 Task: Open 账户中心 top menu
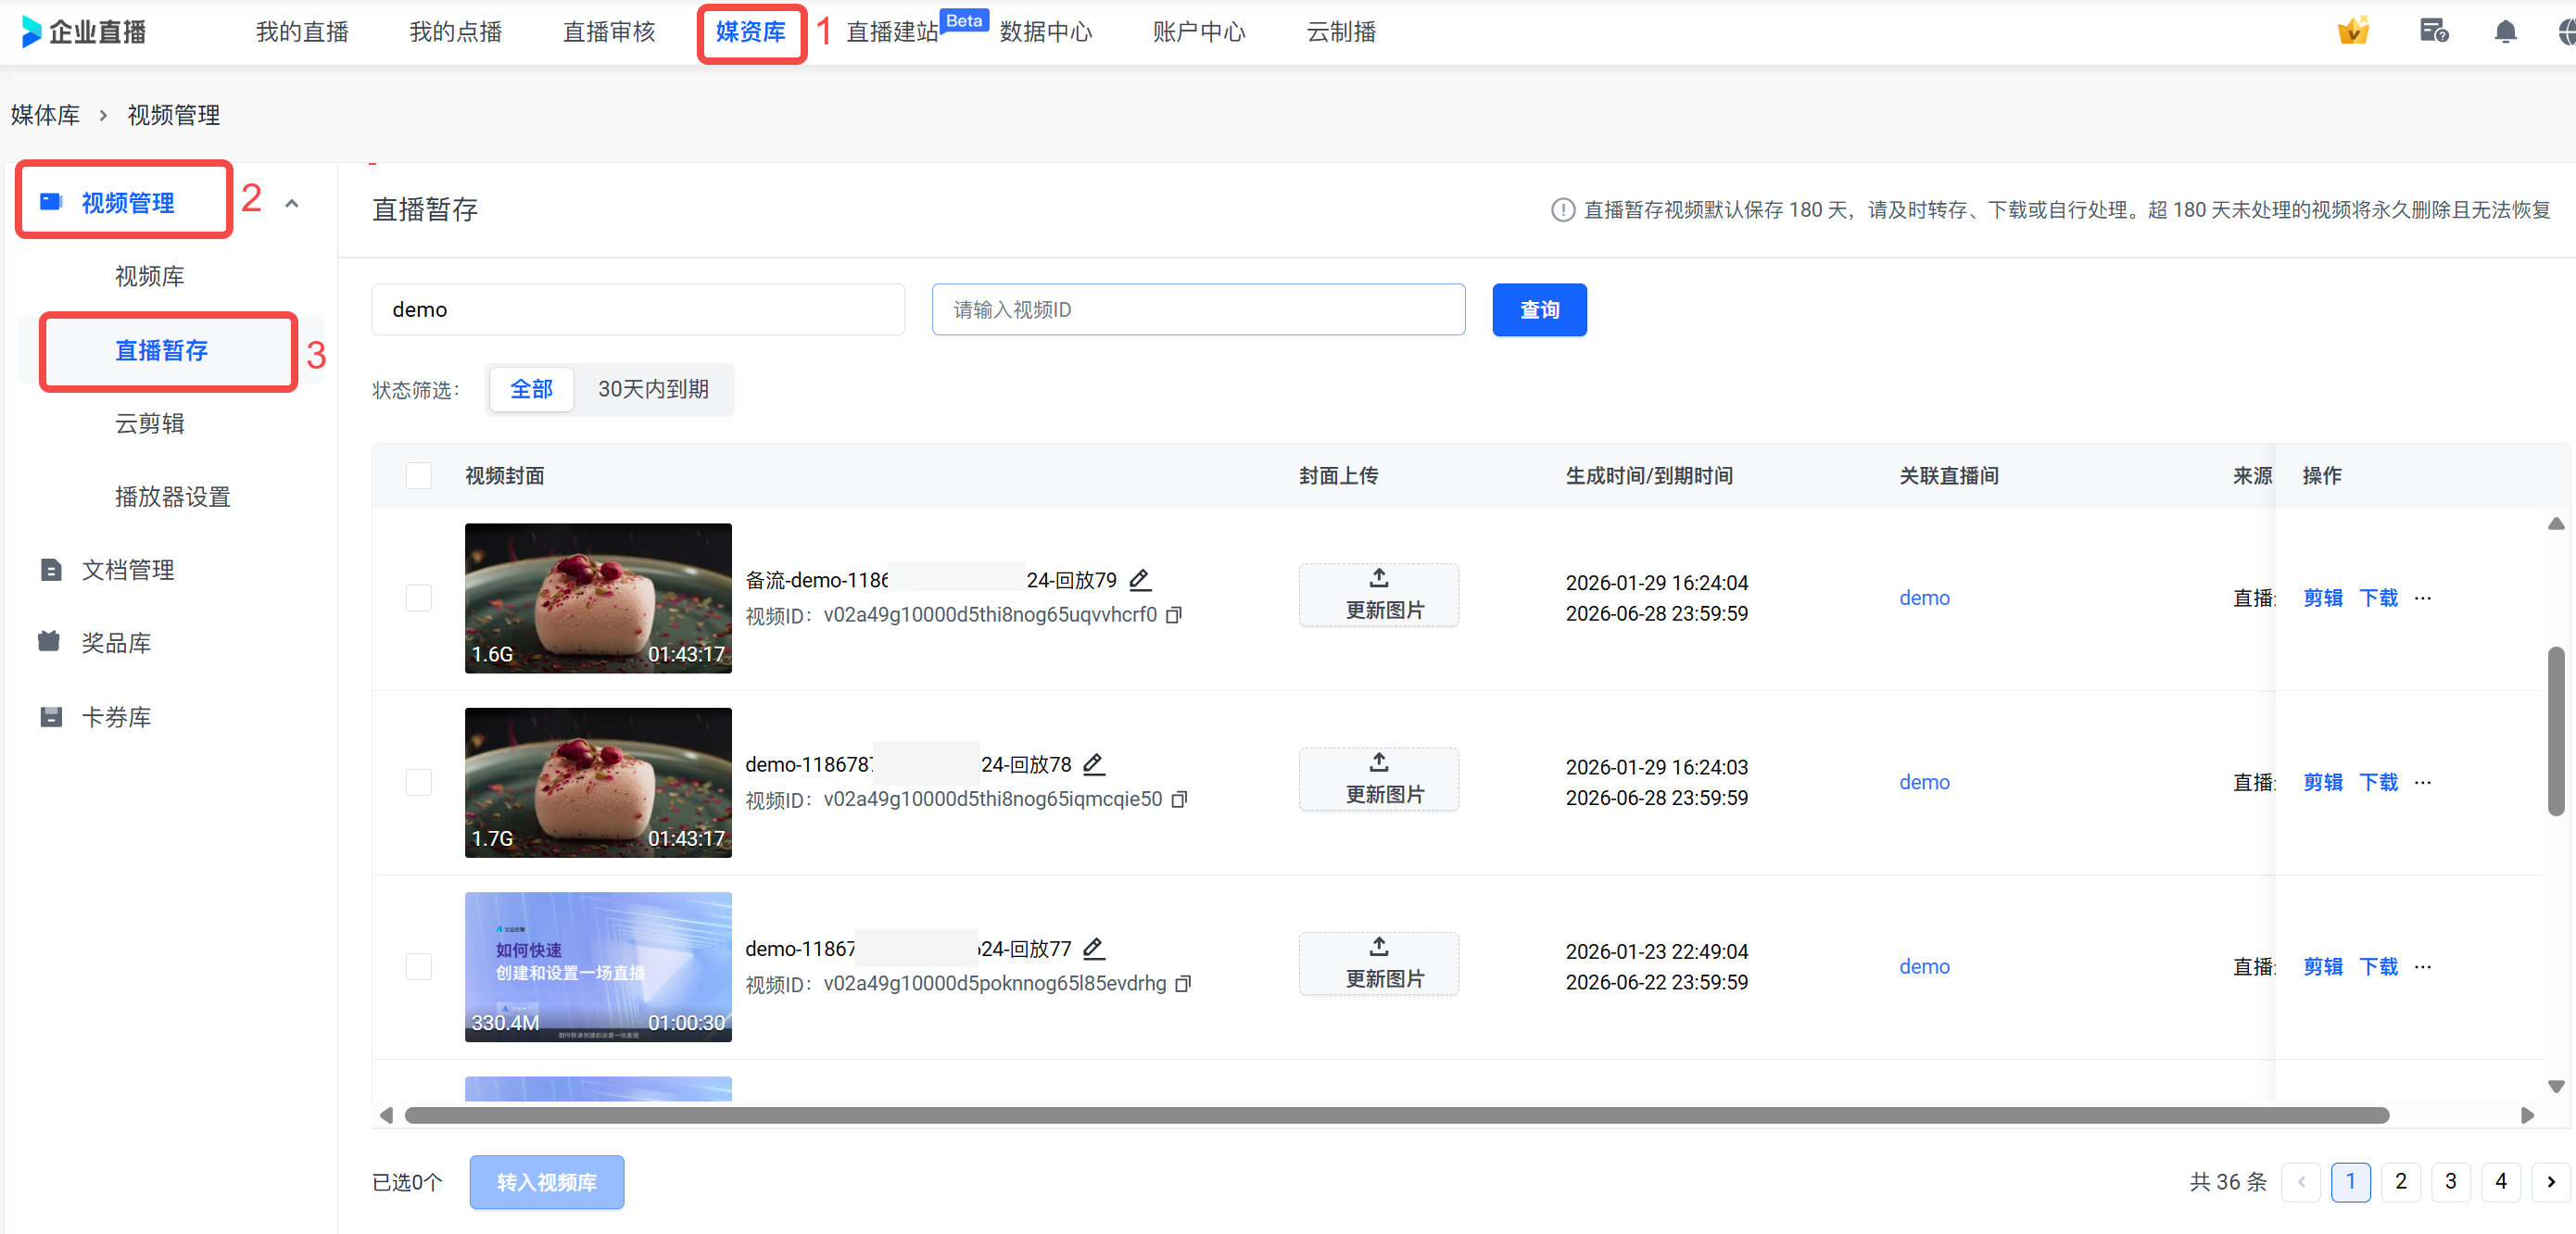point(1198,32)
